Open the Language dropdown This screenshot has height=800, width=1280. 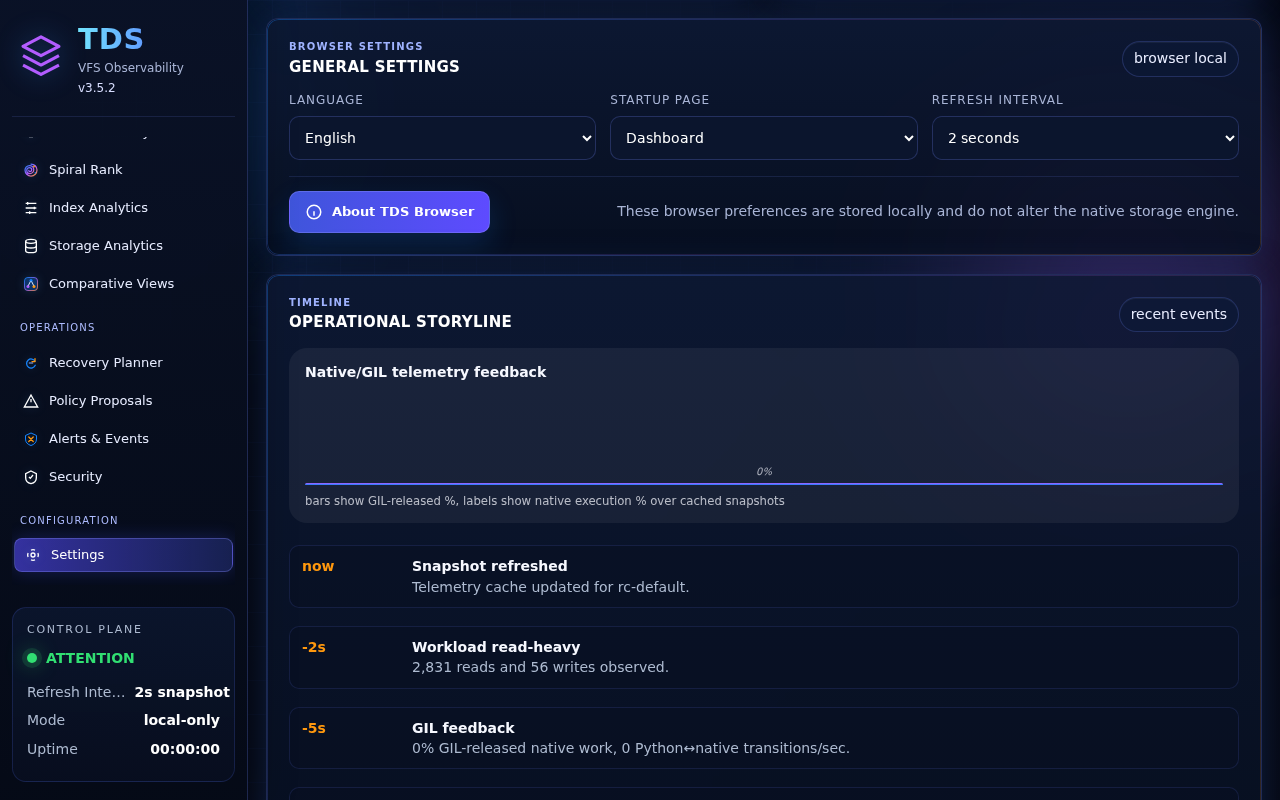pos(442,138)
